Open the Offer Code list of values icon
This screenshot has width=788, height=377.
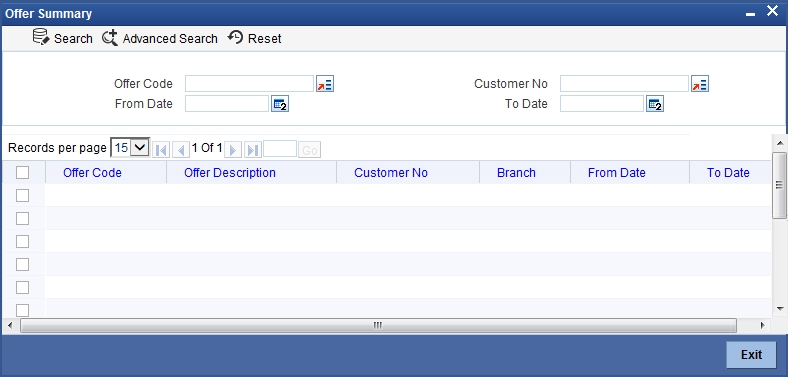tap(325, 84)
